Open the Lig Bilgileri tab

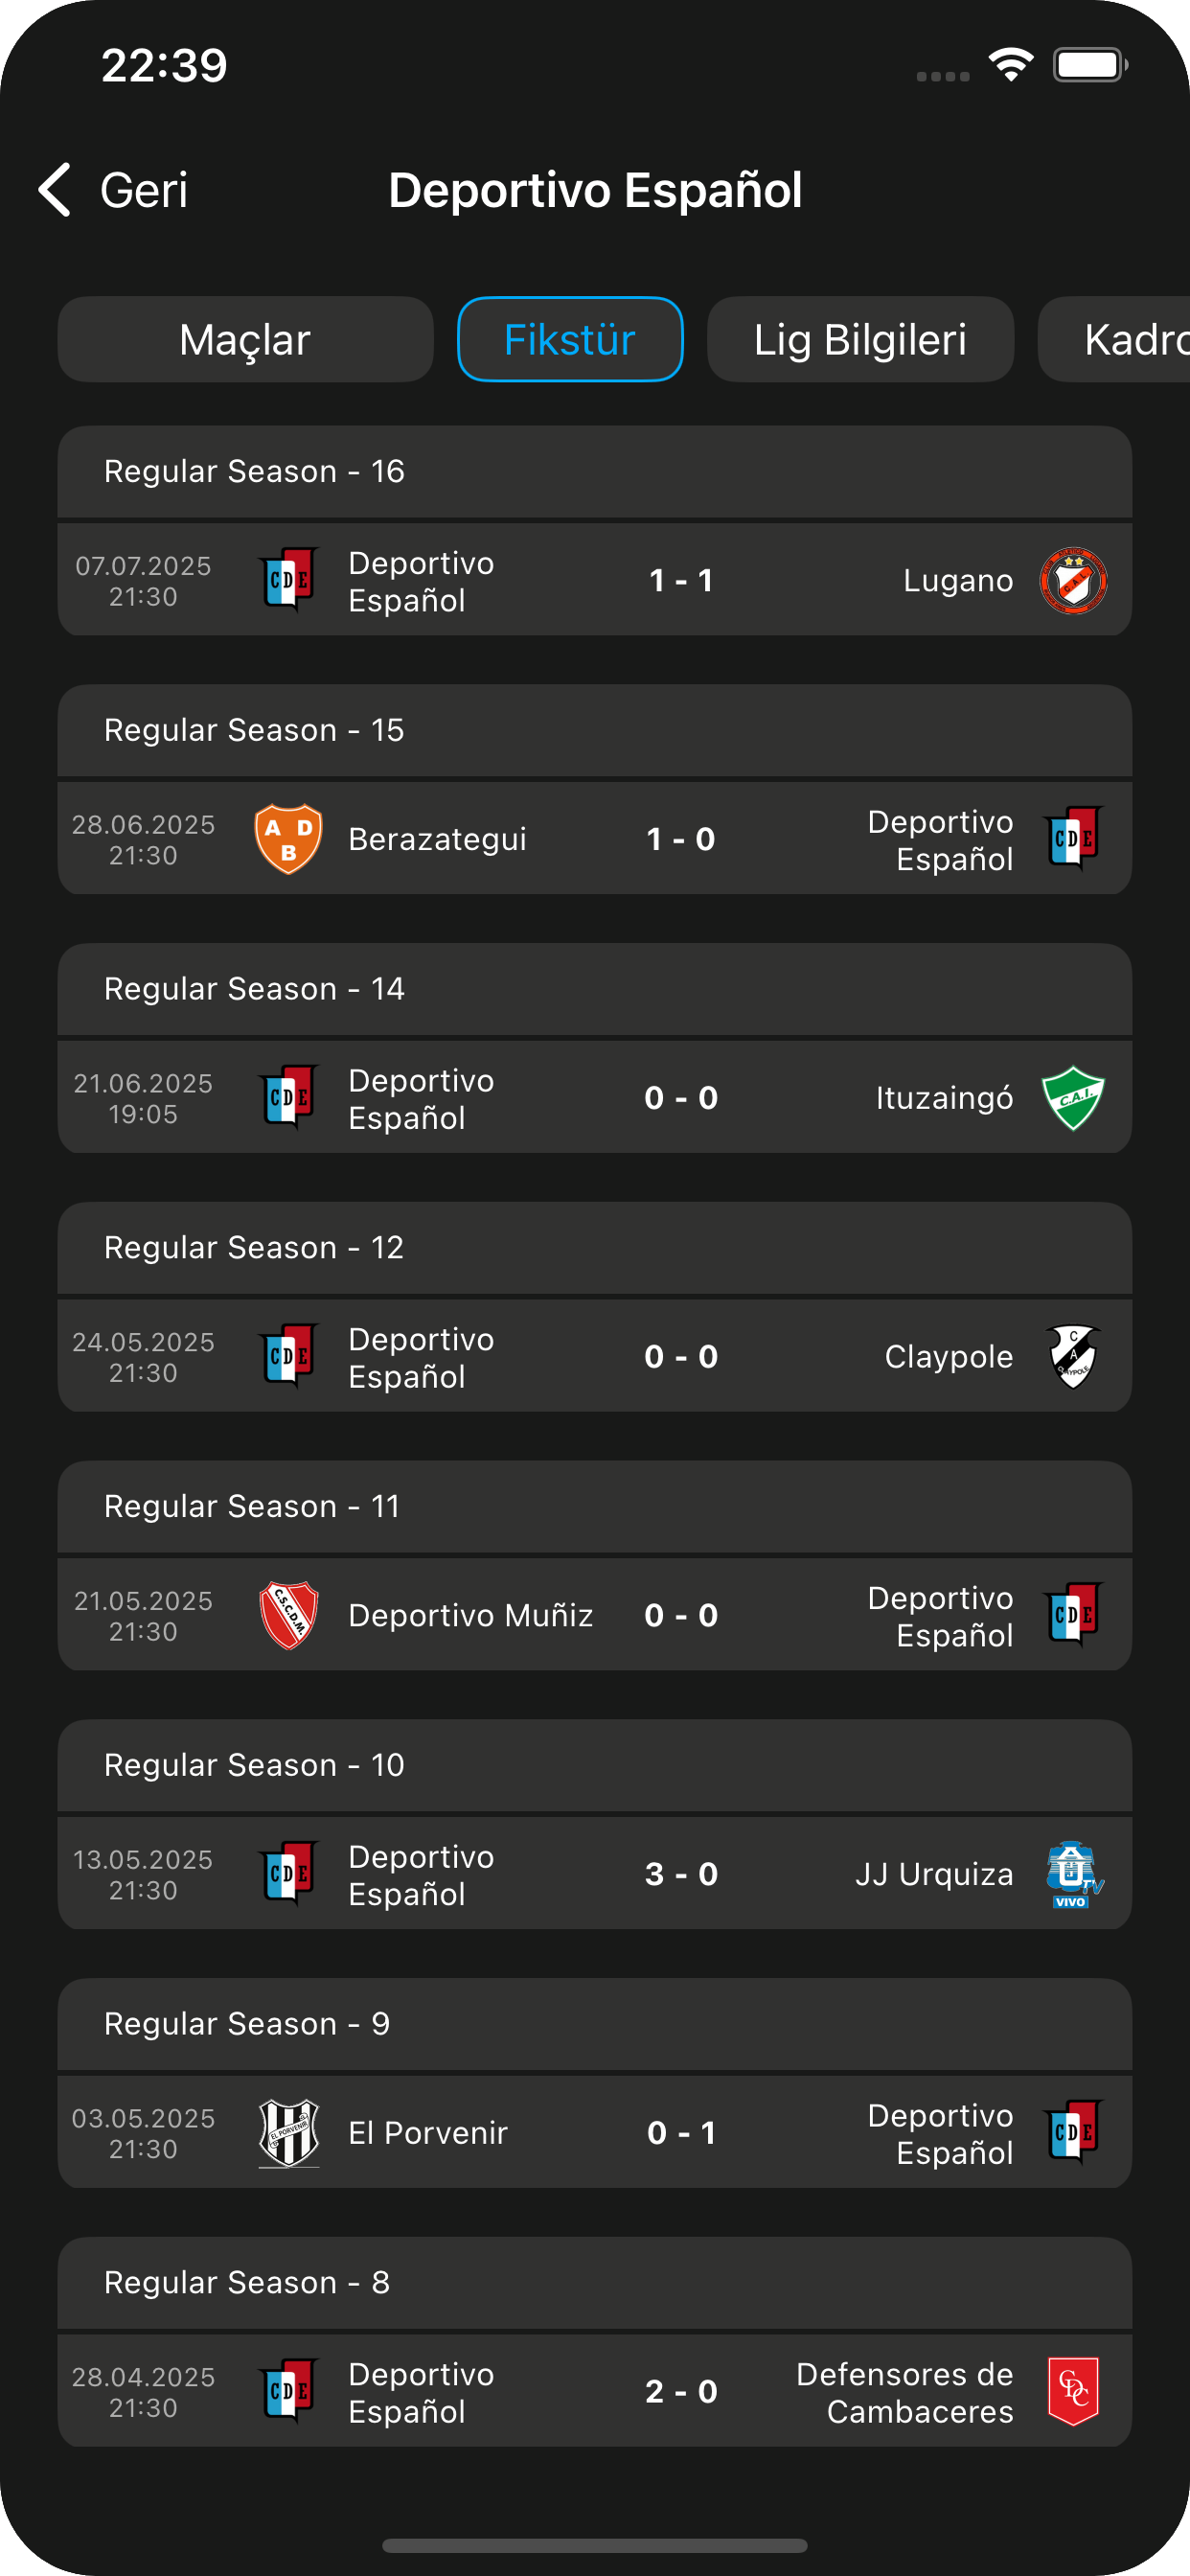[860, 340]
